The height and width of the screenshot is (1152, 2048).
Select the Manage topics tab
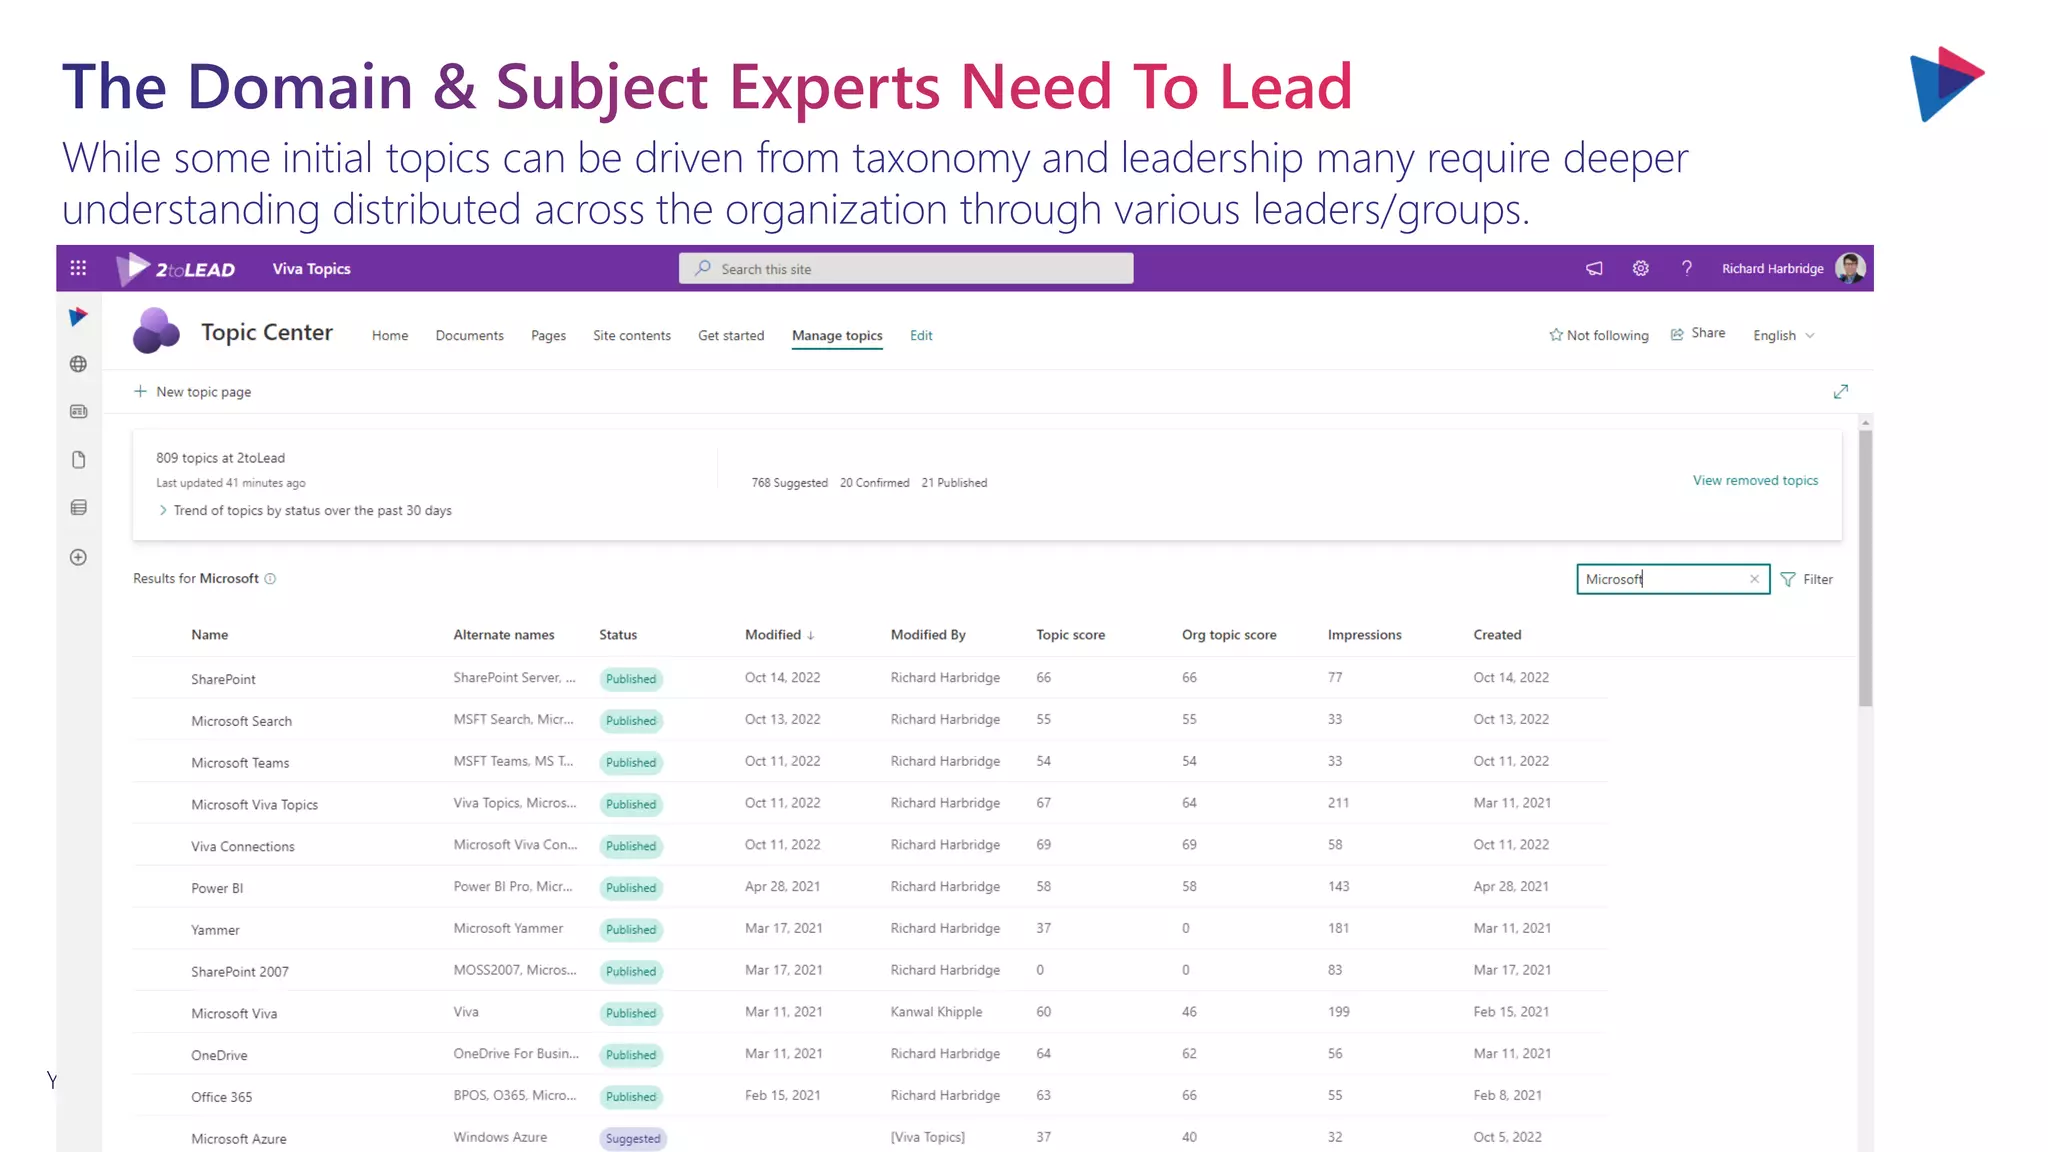click(837, 336)
